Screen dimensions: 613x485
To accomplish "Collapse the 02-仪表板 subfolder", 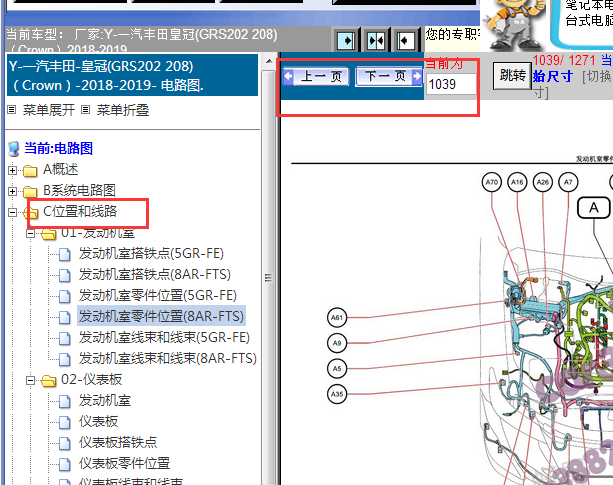I will [x=30, y=380].
